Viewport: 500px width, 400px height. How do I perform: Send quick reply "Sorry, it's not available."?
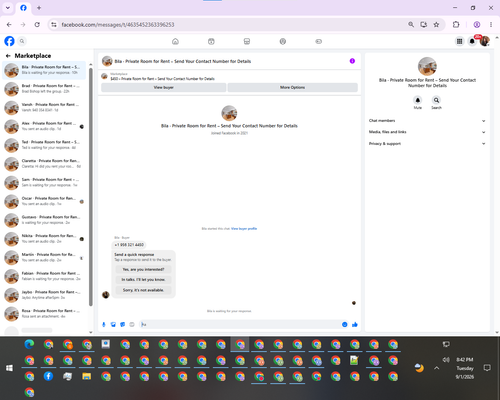[x=143, y=290]
